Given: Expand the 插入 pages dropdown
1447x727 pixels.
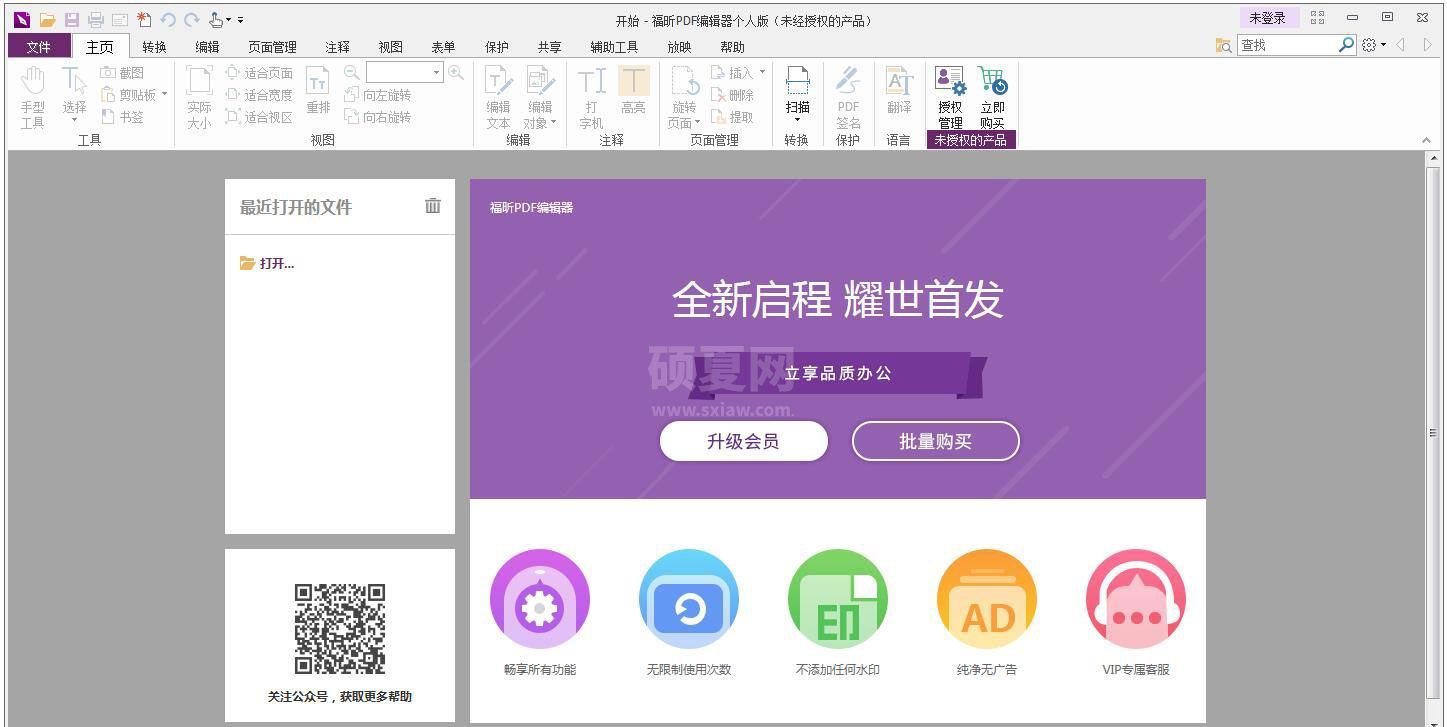Looking at the screenshot, I should point(762,72).
